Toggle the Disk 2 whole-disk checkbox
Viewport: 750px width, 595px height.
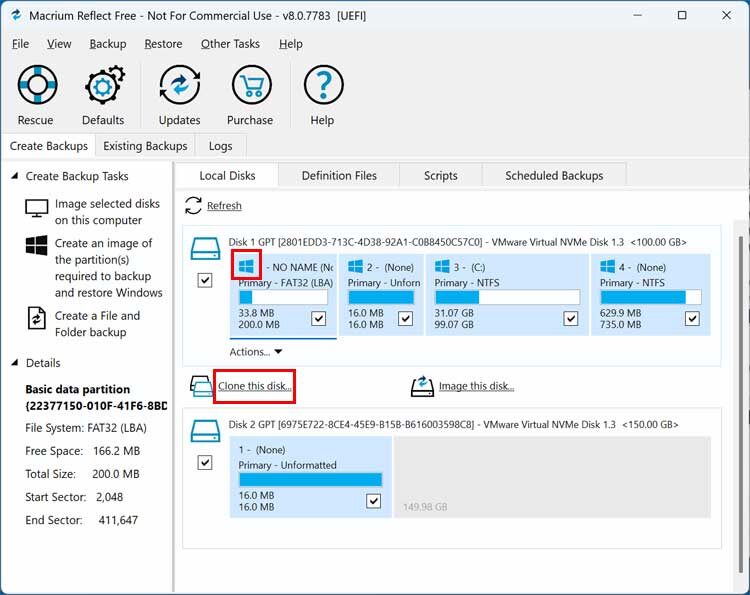[x=205, y=463]
